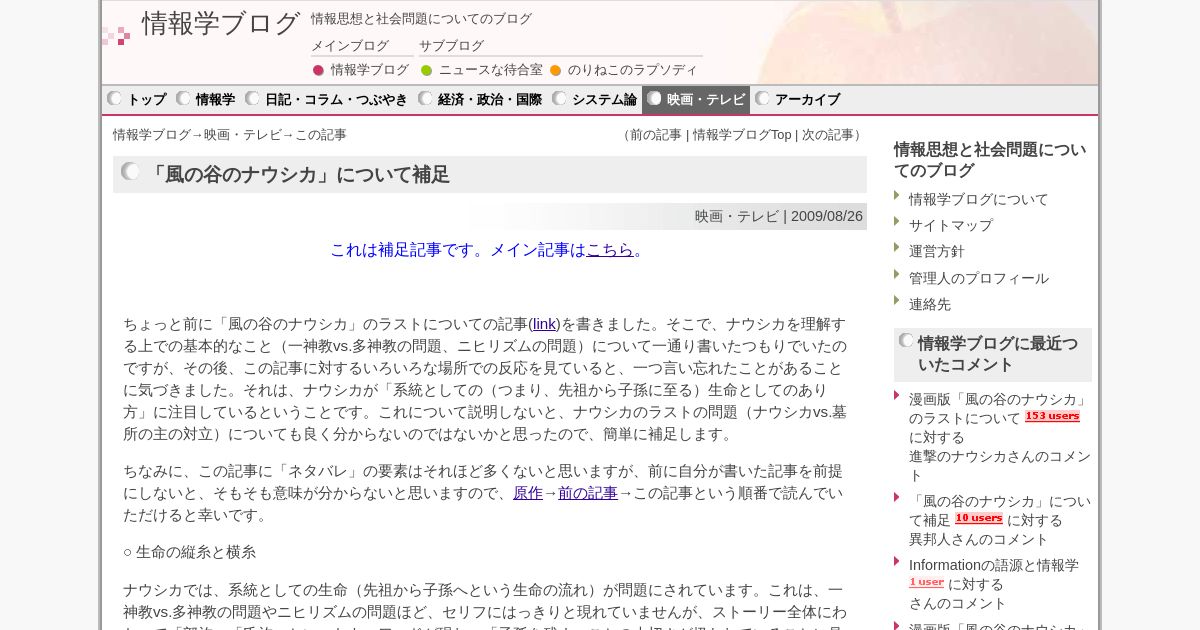Click the 10 users bookmark badge
Viewport: 1200px width, 630px height.
coord(978,519)
